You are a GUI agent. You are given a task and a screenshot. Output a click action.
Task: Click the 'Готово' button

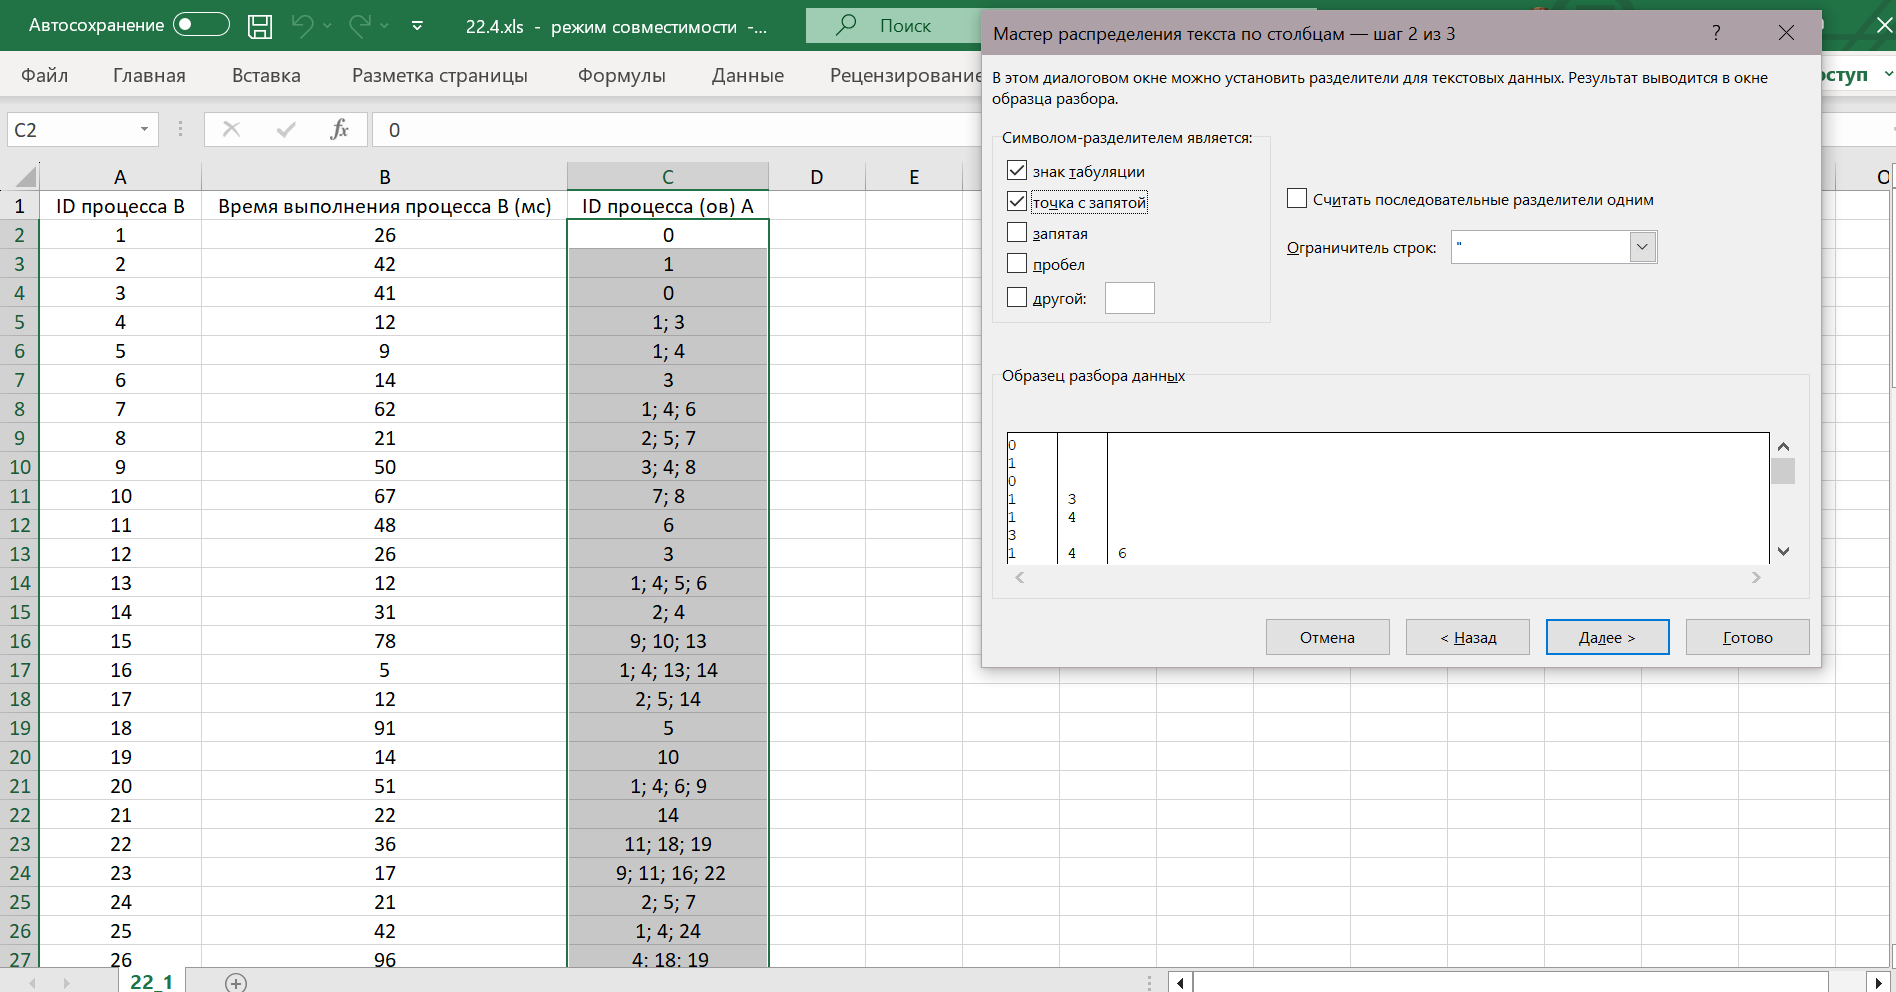coord(1747,637)
